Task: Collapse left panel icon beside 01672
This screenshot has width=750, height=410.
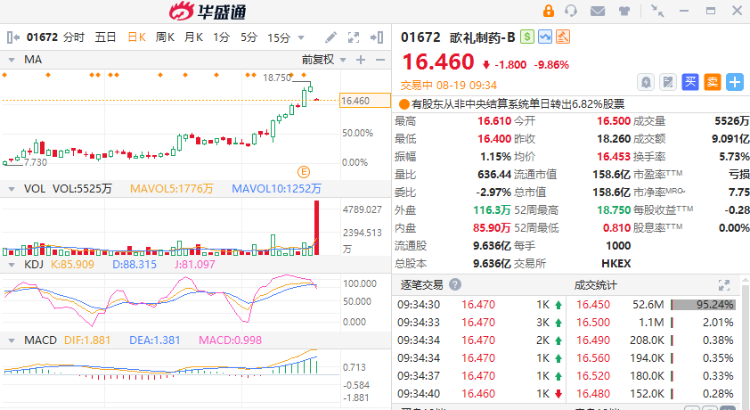Action: point(13,37)
